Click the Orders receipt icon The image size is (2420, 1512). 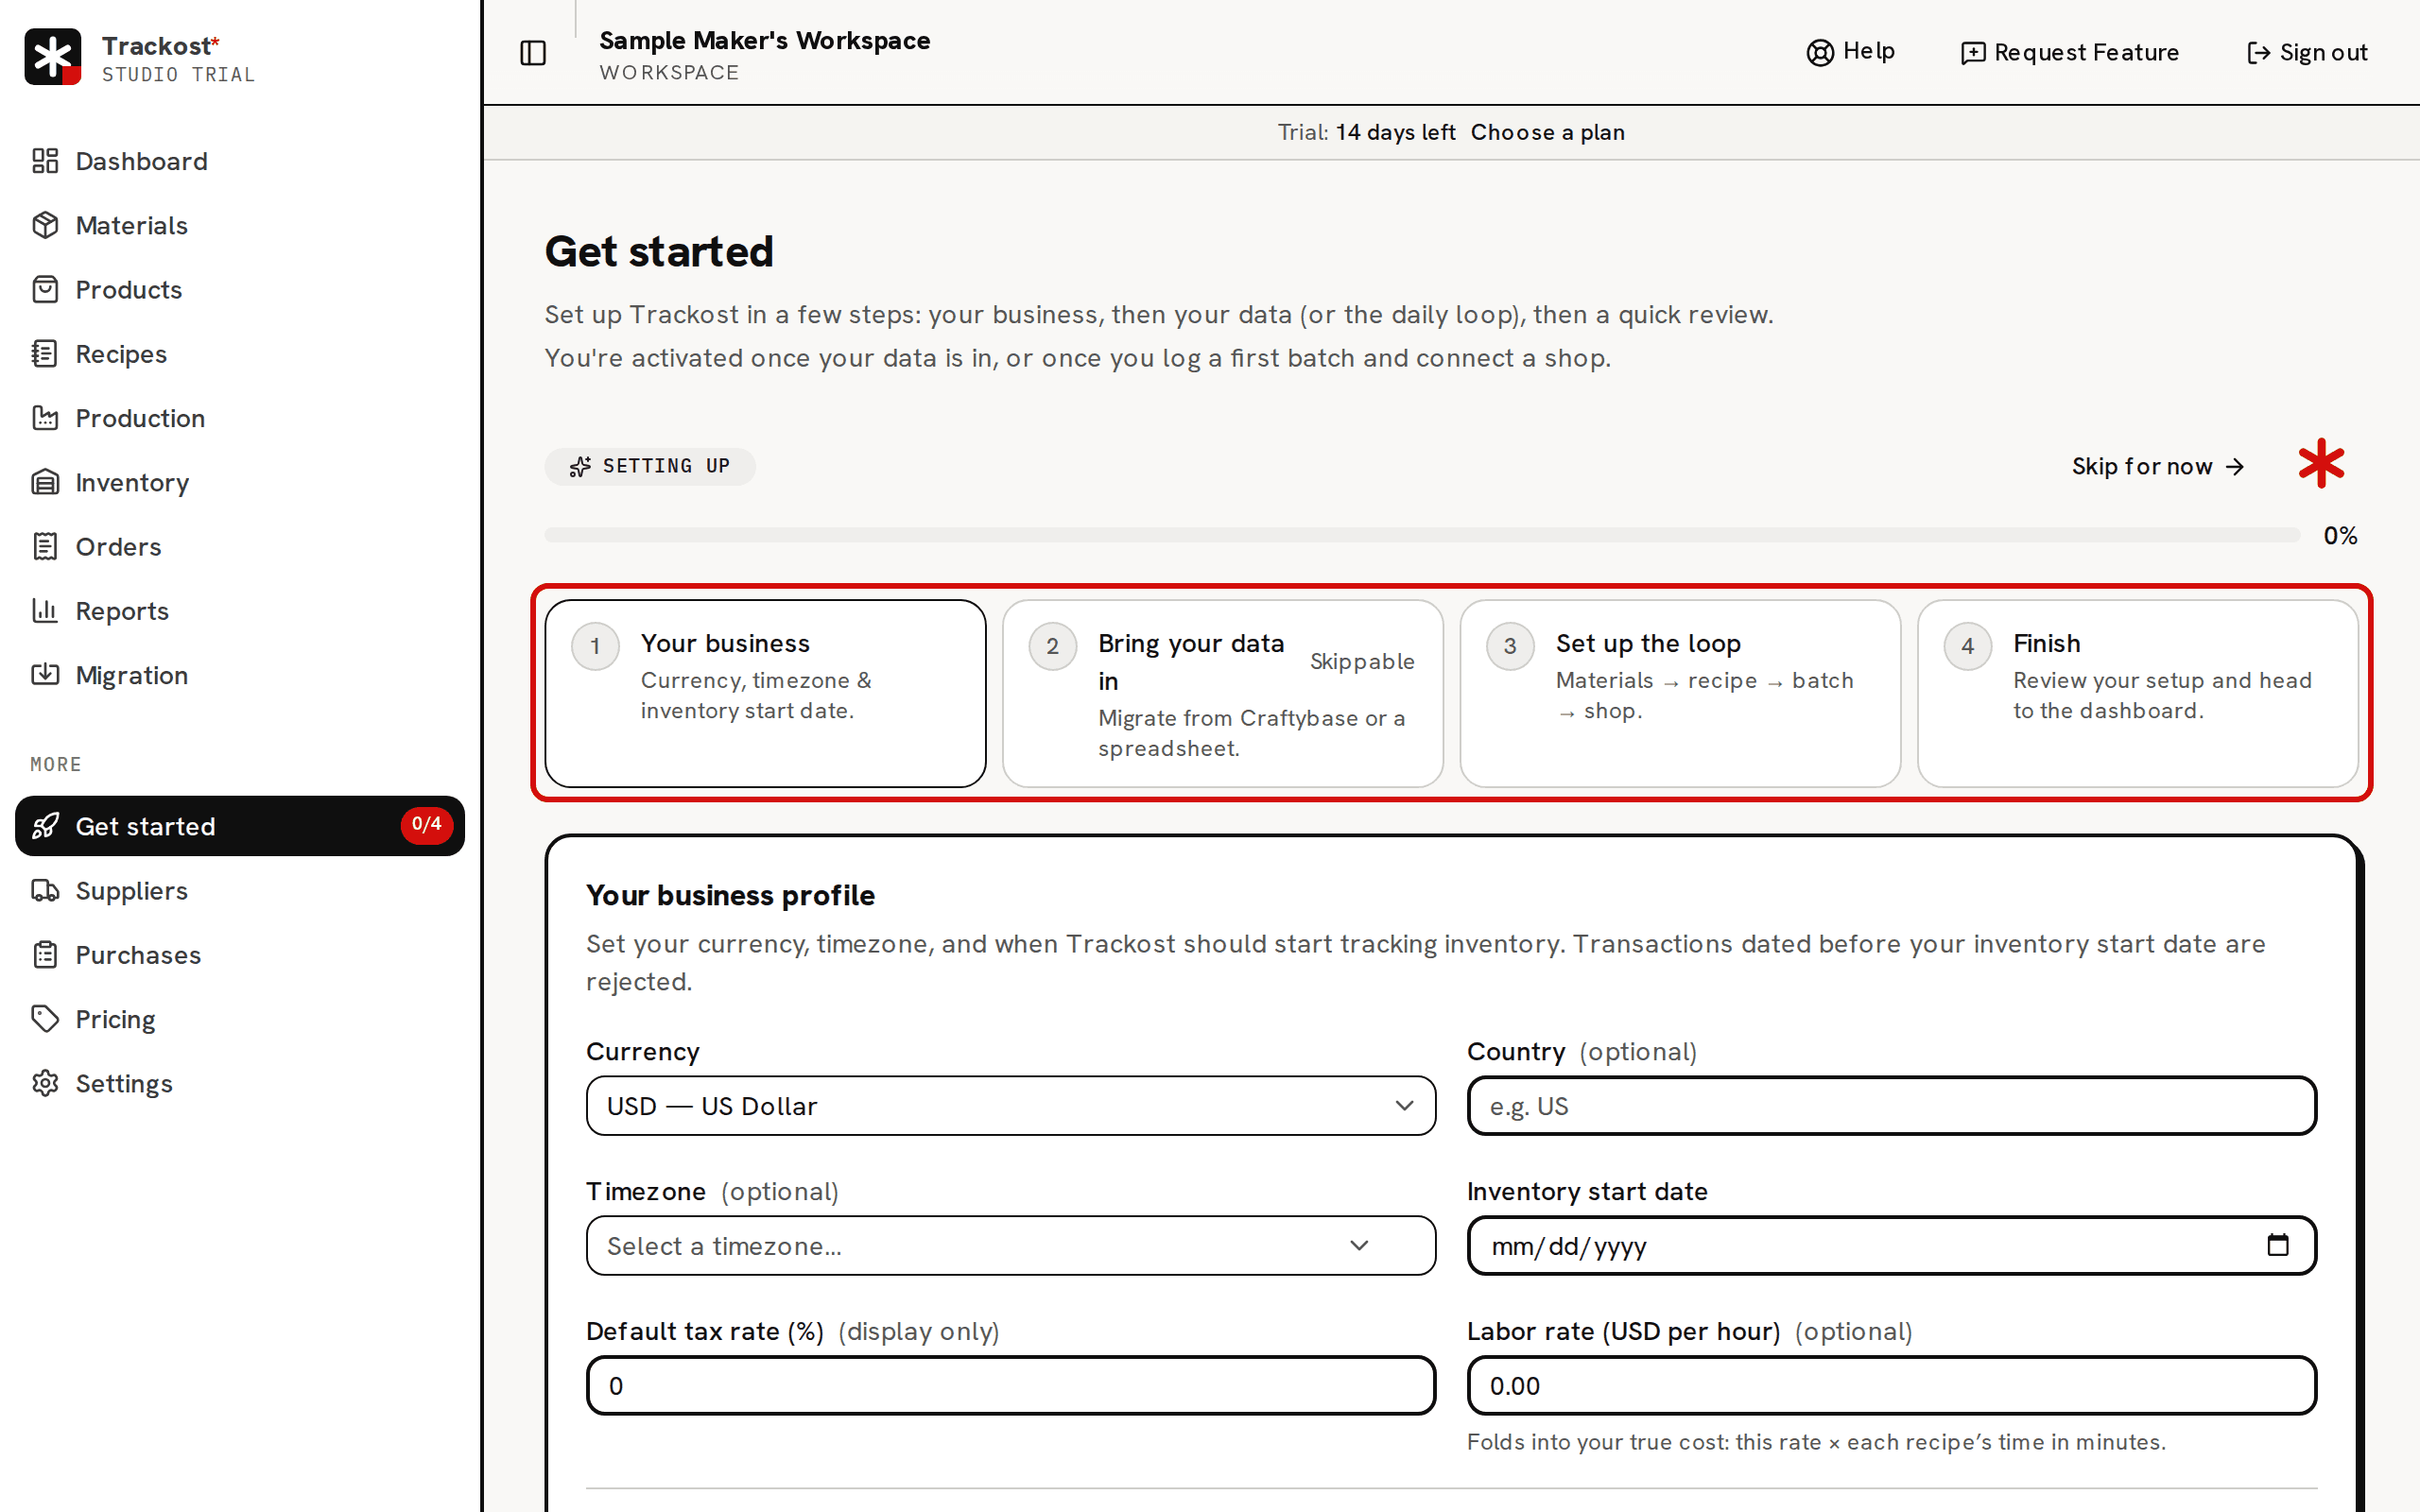pyautogui.click(x=45, y=546)
